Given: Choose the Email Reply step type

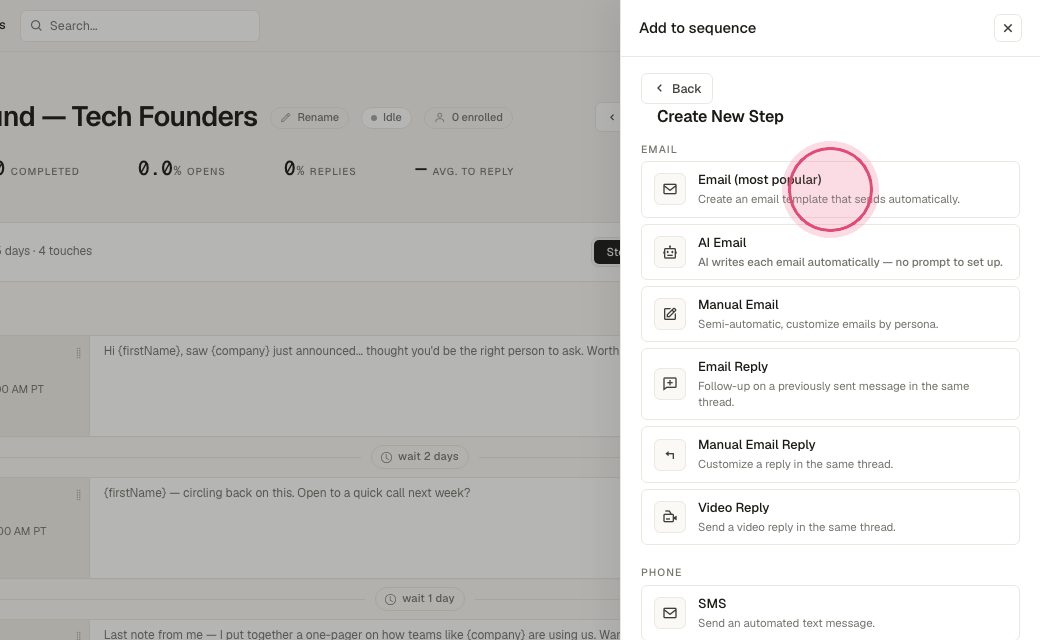Looking at the screenshot, I should (x=830, y=384).
